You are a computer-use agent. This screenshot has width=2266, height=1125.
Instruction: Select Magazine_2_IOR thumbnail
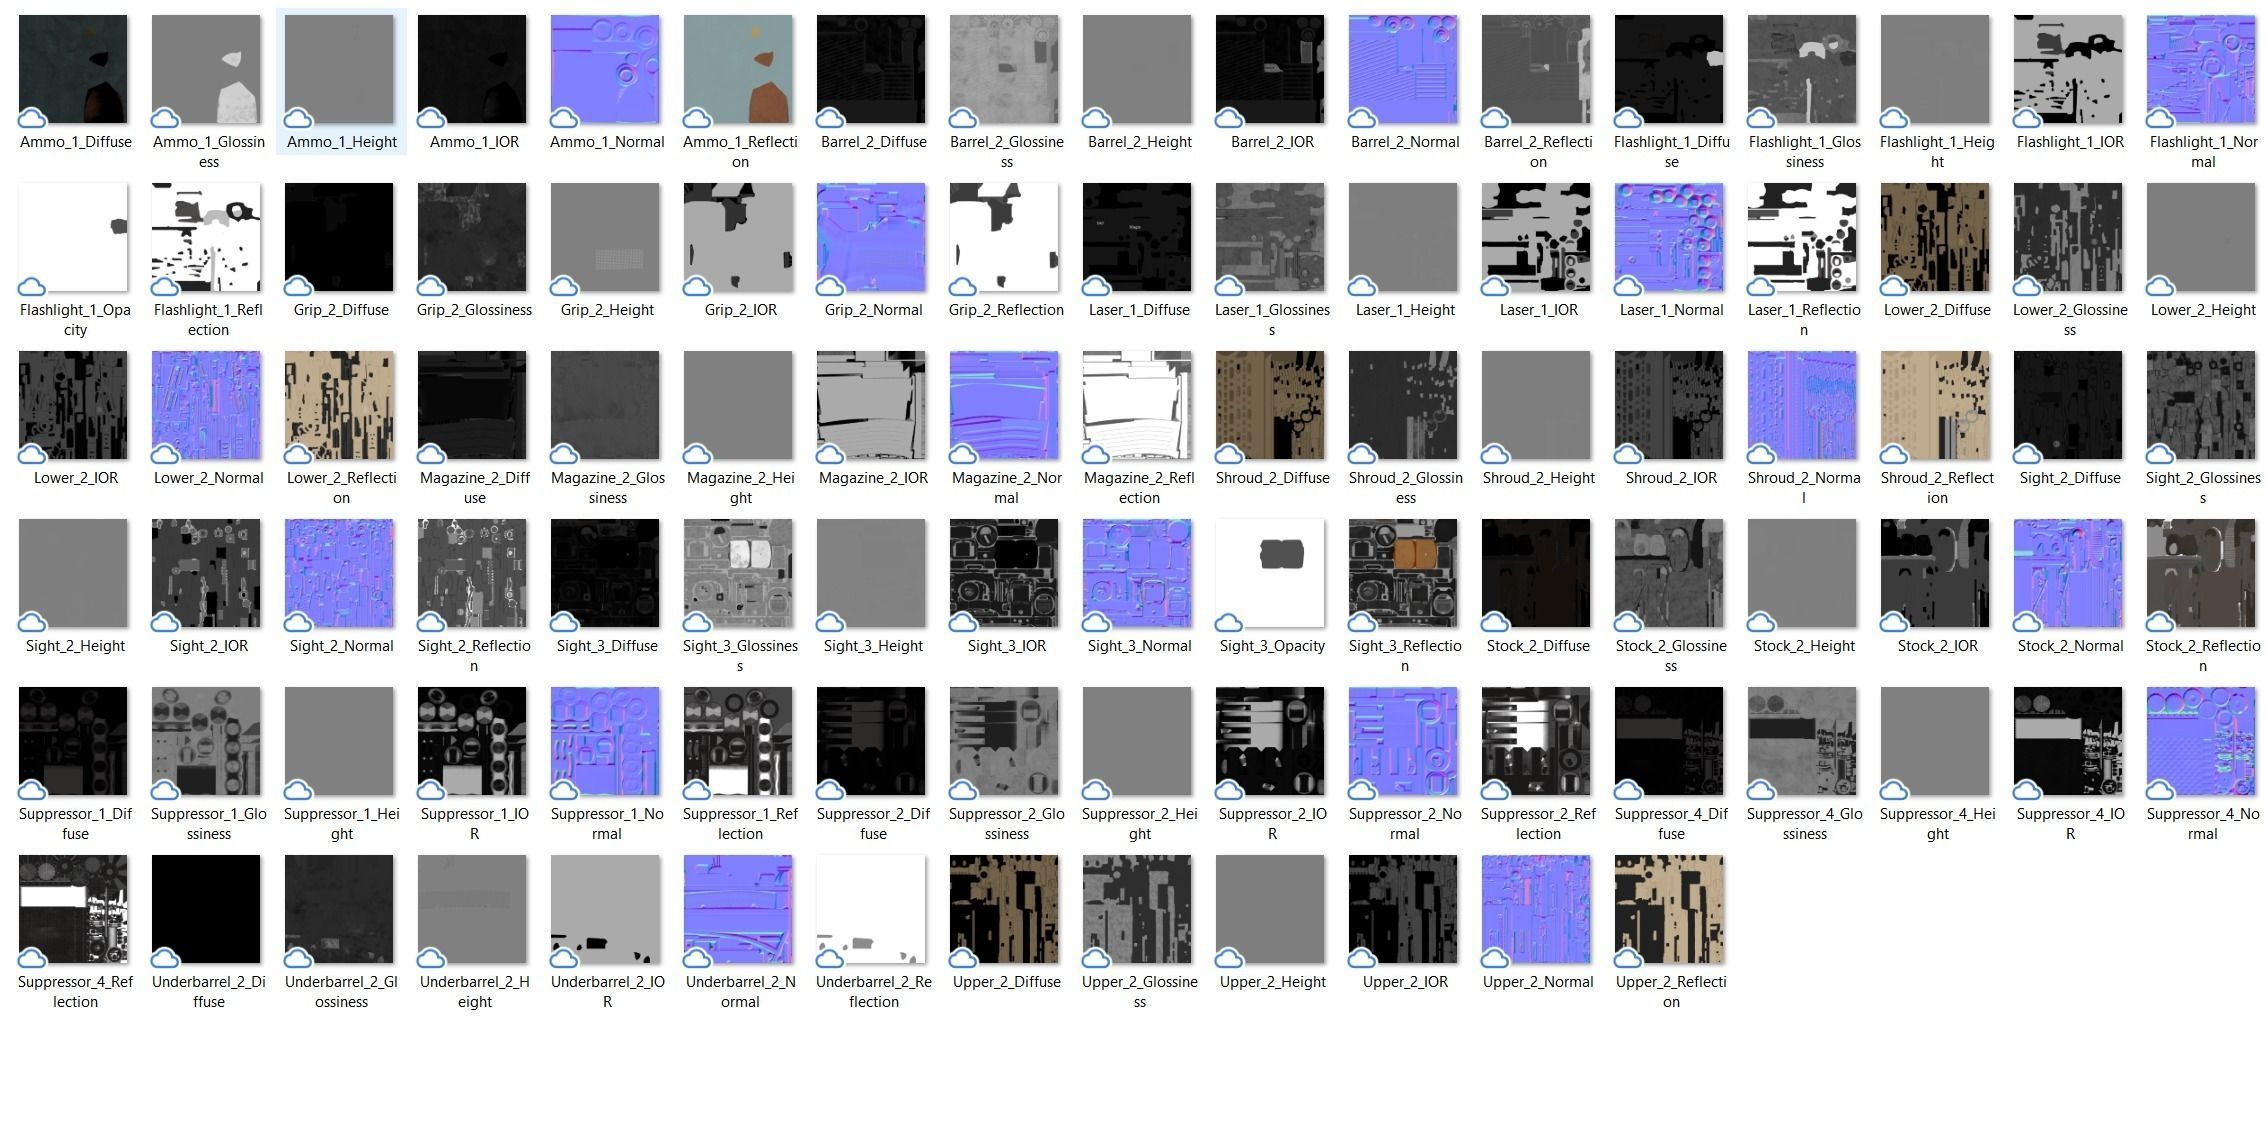point(871,405)
